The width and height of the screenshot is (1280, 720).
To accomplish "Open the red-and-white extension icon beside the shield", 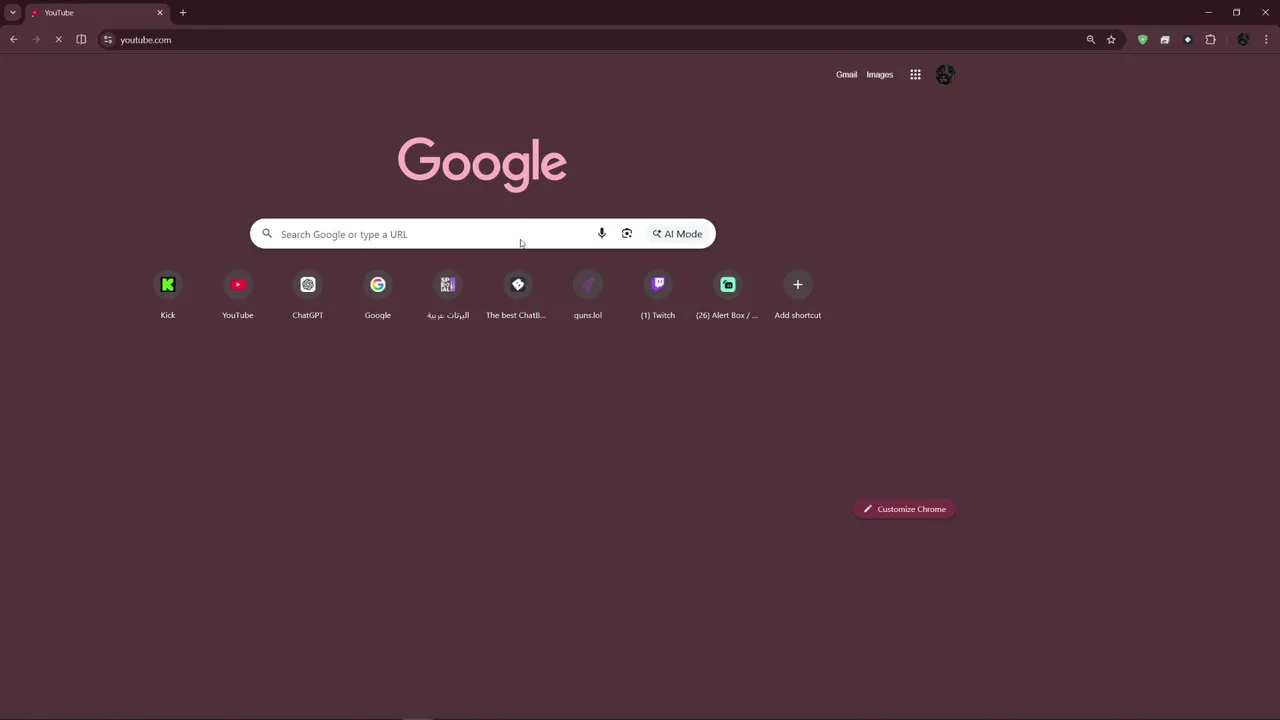I will click(x=1165, y=40).
